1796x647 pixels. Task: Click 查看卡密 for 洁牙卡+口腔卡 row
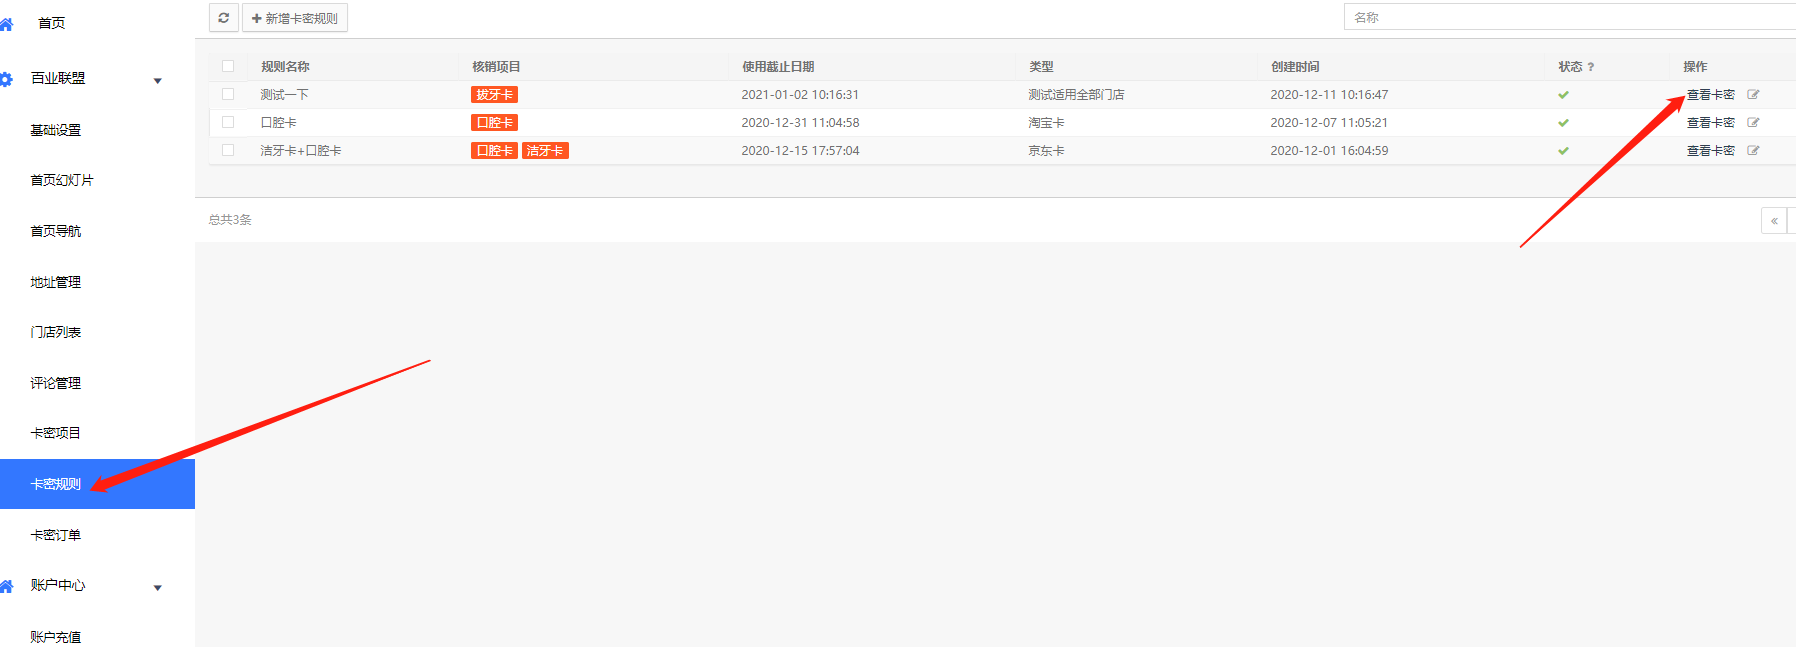point(1711,150)
